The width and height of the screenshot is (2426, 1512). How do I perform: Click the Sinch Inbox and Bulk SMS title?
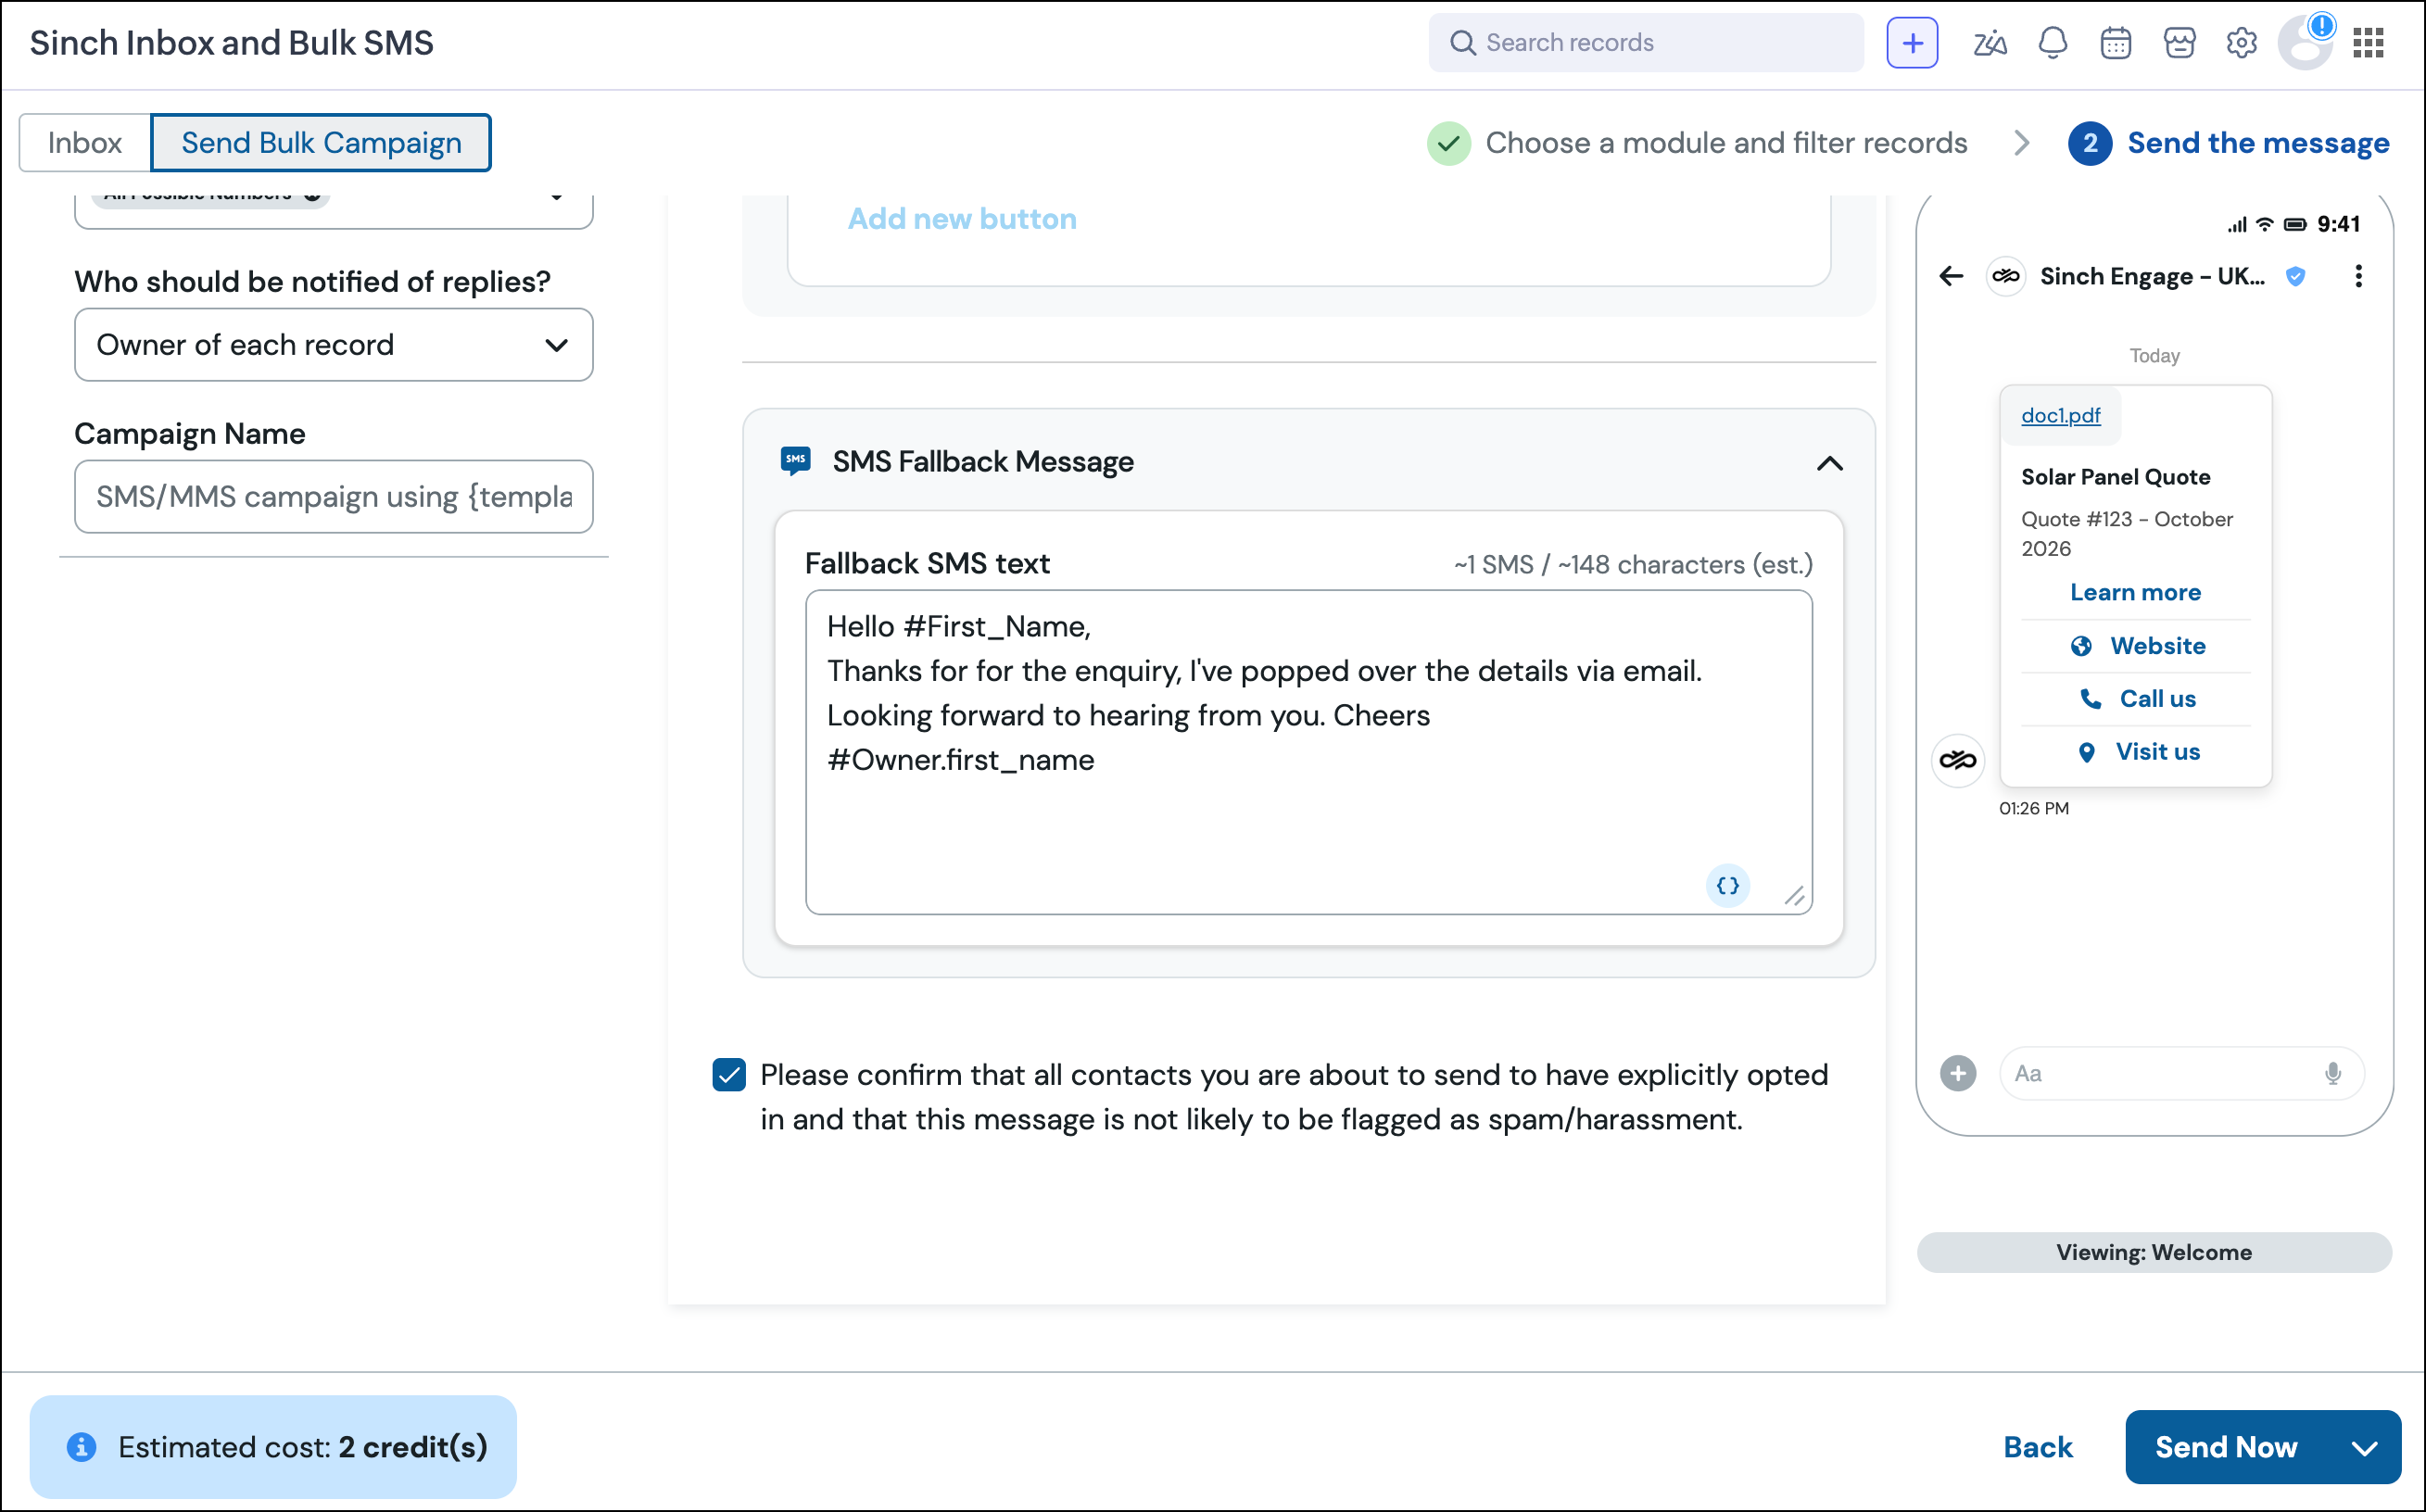231,43
